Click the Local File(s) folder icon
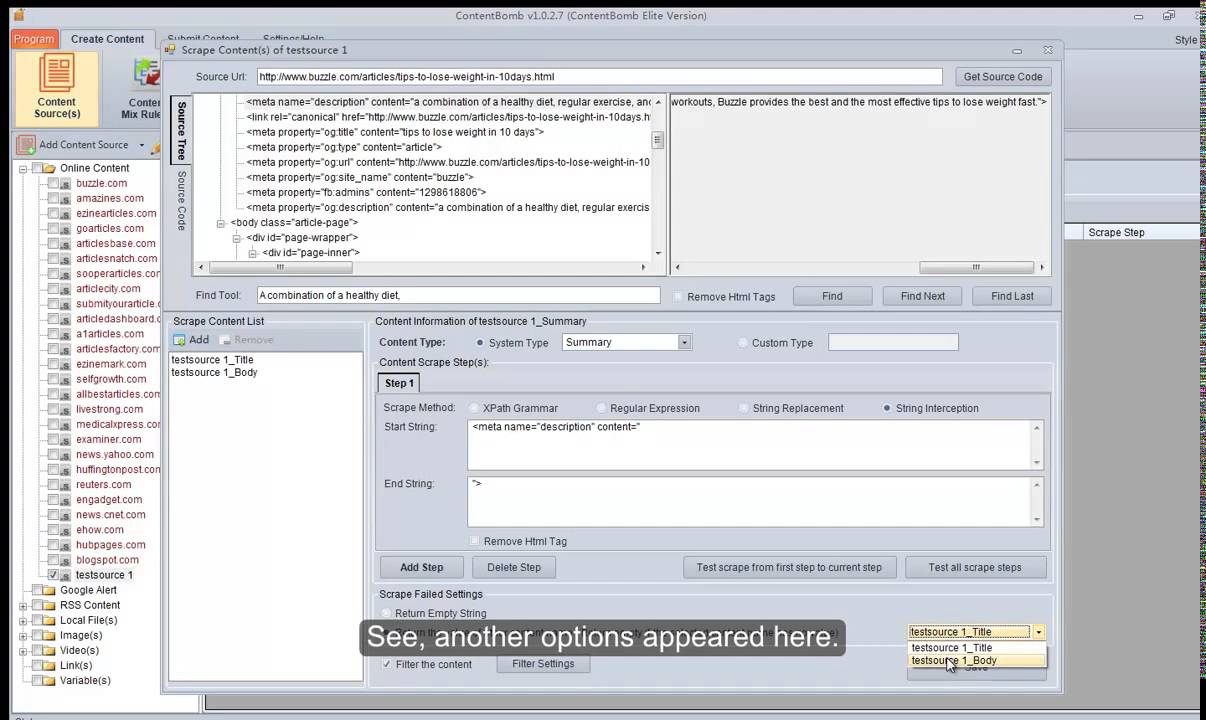The width and height of the screenshot is (1206, 720). click(x=49, y=620)
